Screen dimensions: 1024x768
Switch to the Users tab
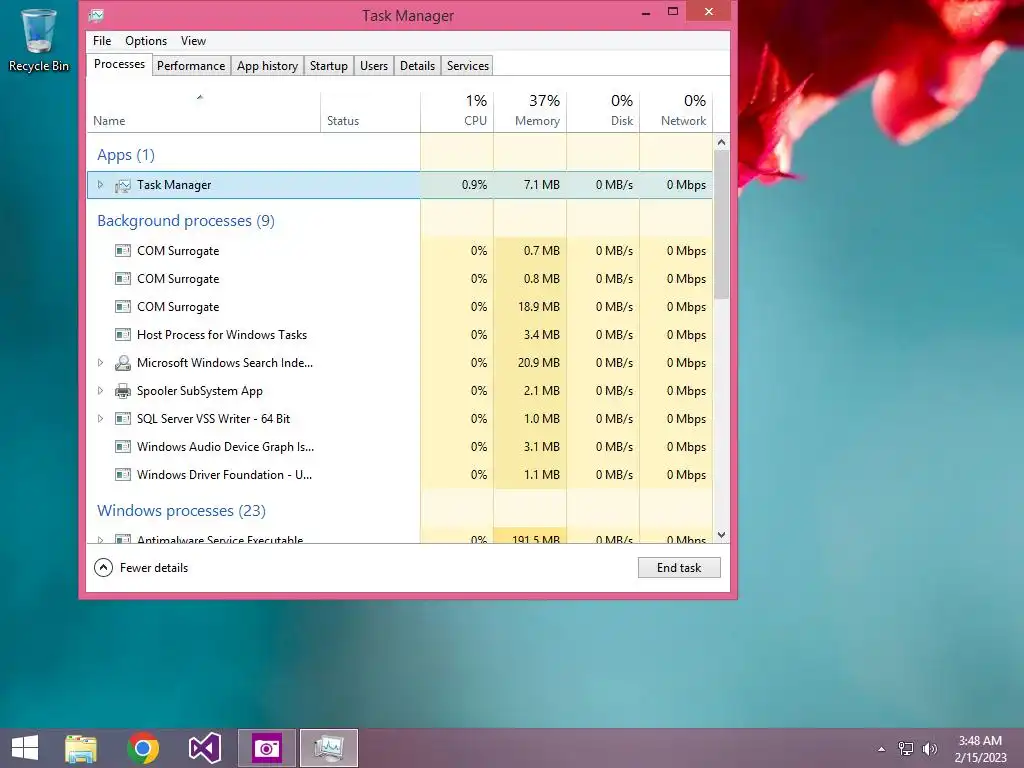click(x=374, y=66)
